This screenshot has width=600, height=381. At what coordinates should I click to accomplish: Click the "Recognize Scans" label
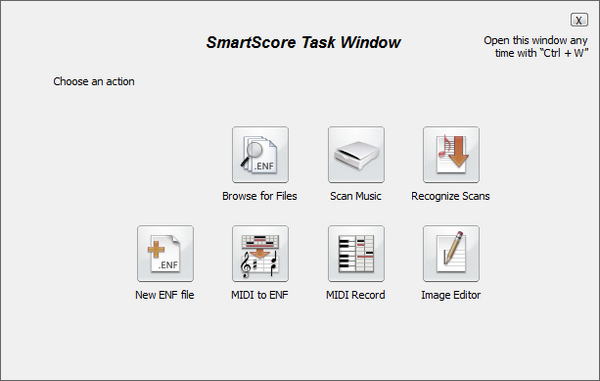coord(450,196)
